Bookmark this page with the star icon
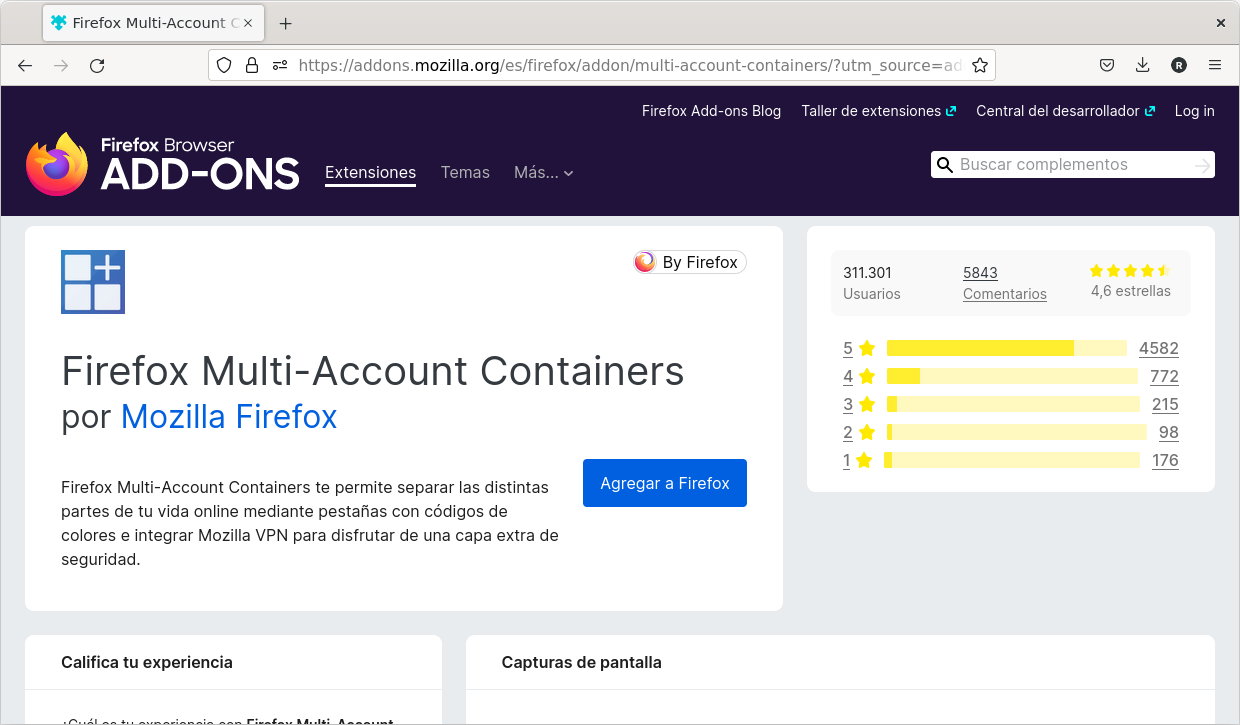Viewport: 1240px width, 725px height. [980, 64]
